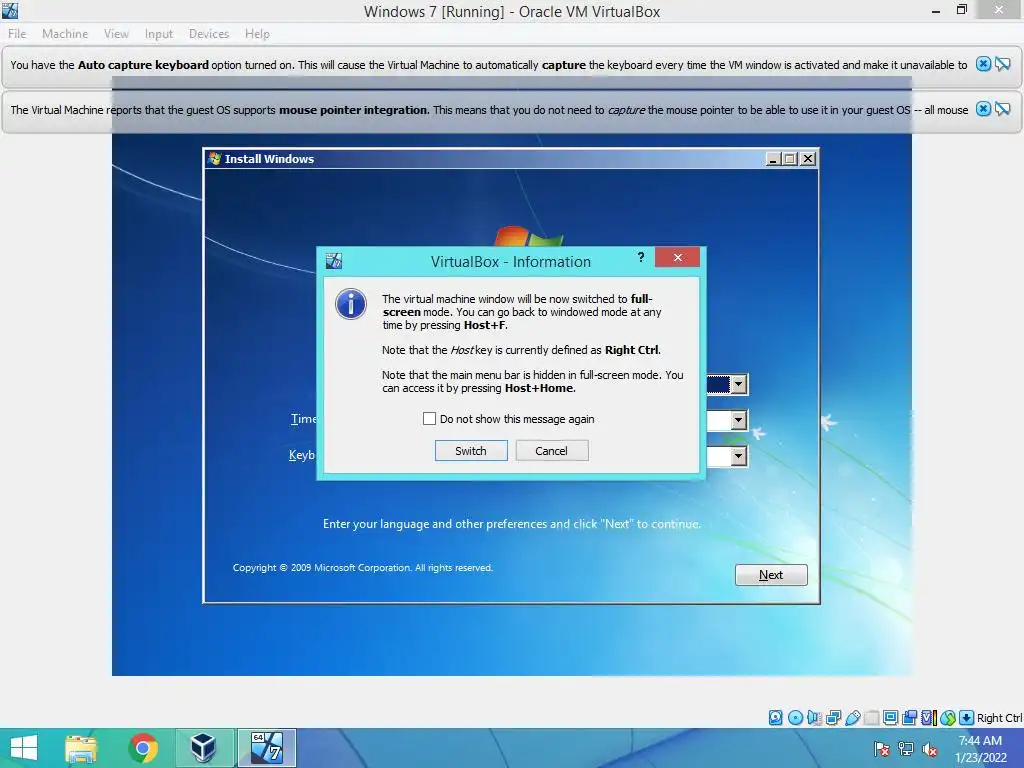Image resolution: width=1024 pixels, height=768 pixels.
Task: Click the mouse integration indicator icon
Action: pos(948,718)
